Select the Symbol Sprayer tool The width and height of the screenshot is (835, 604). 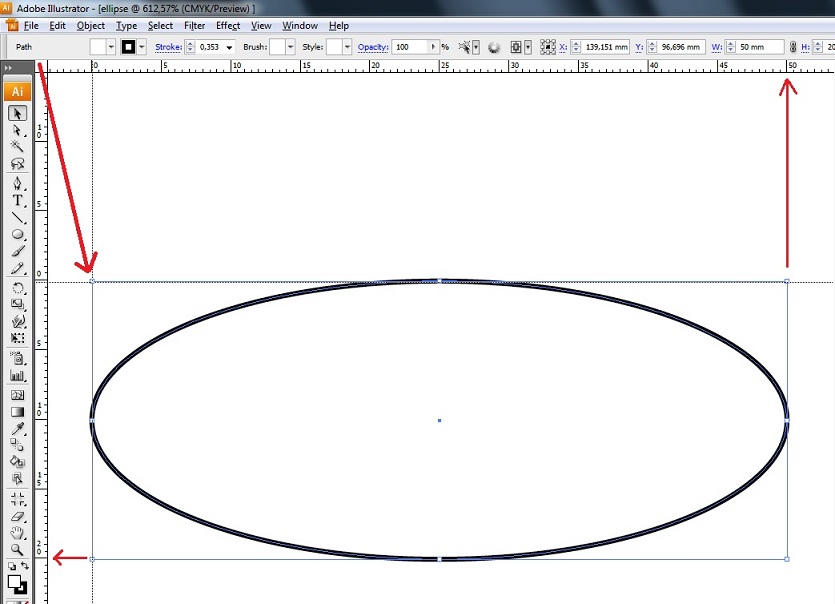[17, 358]
